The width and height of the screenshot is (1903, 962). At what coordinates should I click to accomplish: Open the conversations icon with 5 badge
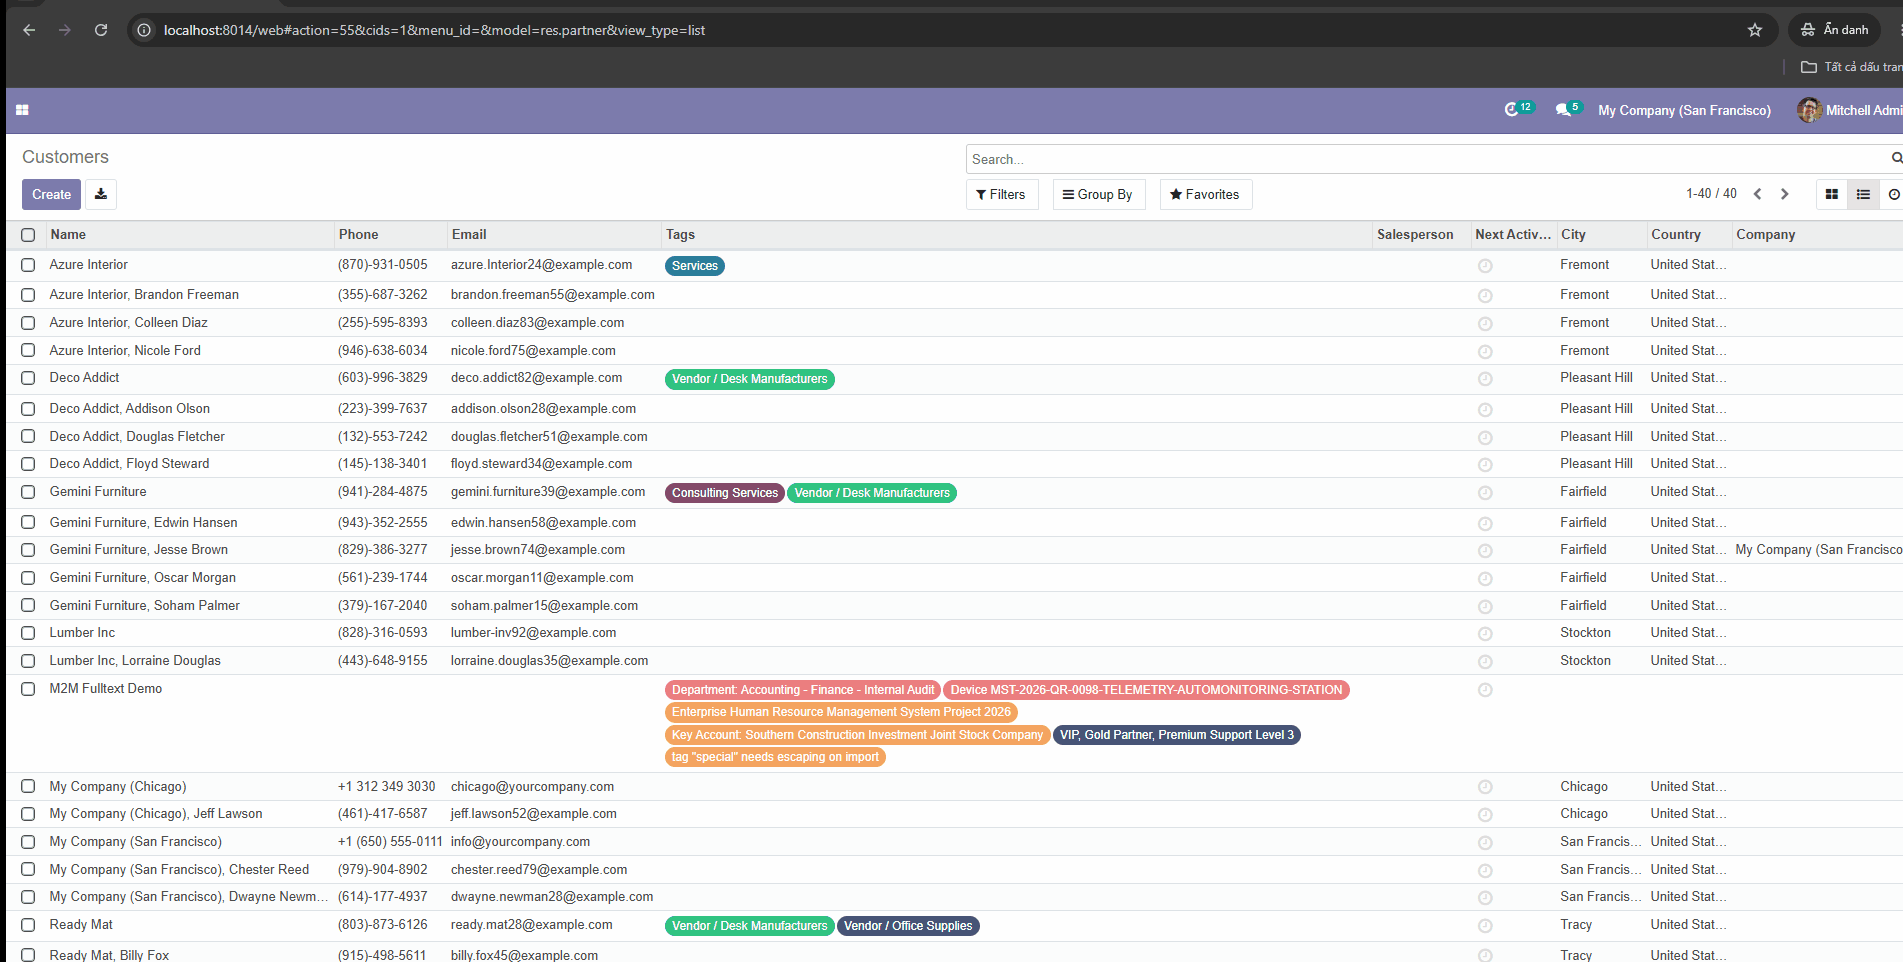pyautogui.click(x=1567, y=109)
